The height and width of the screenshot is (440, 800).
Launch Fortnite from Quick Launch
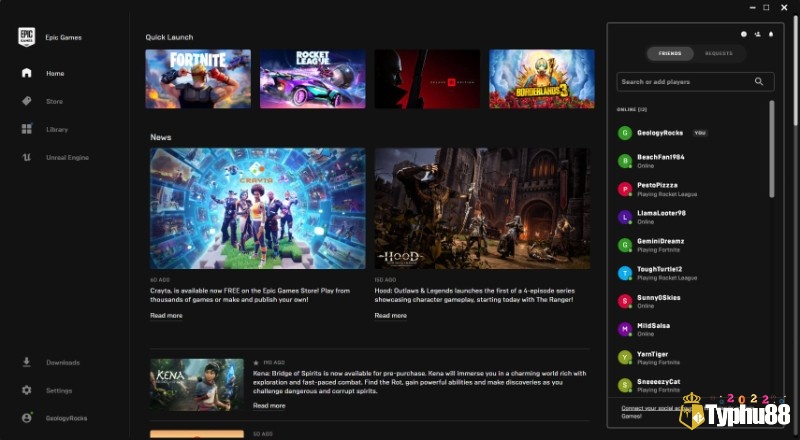198,79
